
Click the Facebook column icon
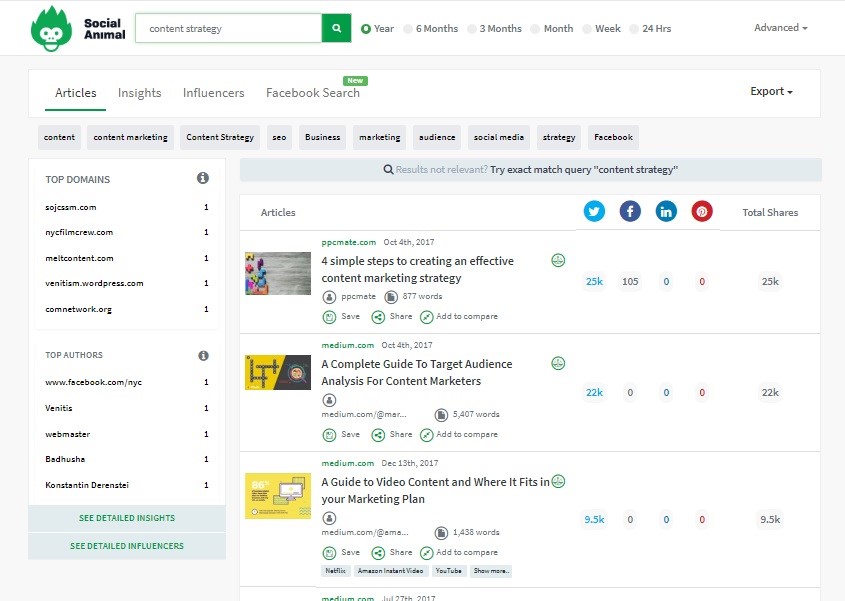point(630,211)
